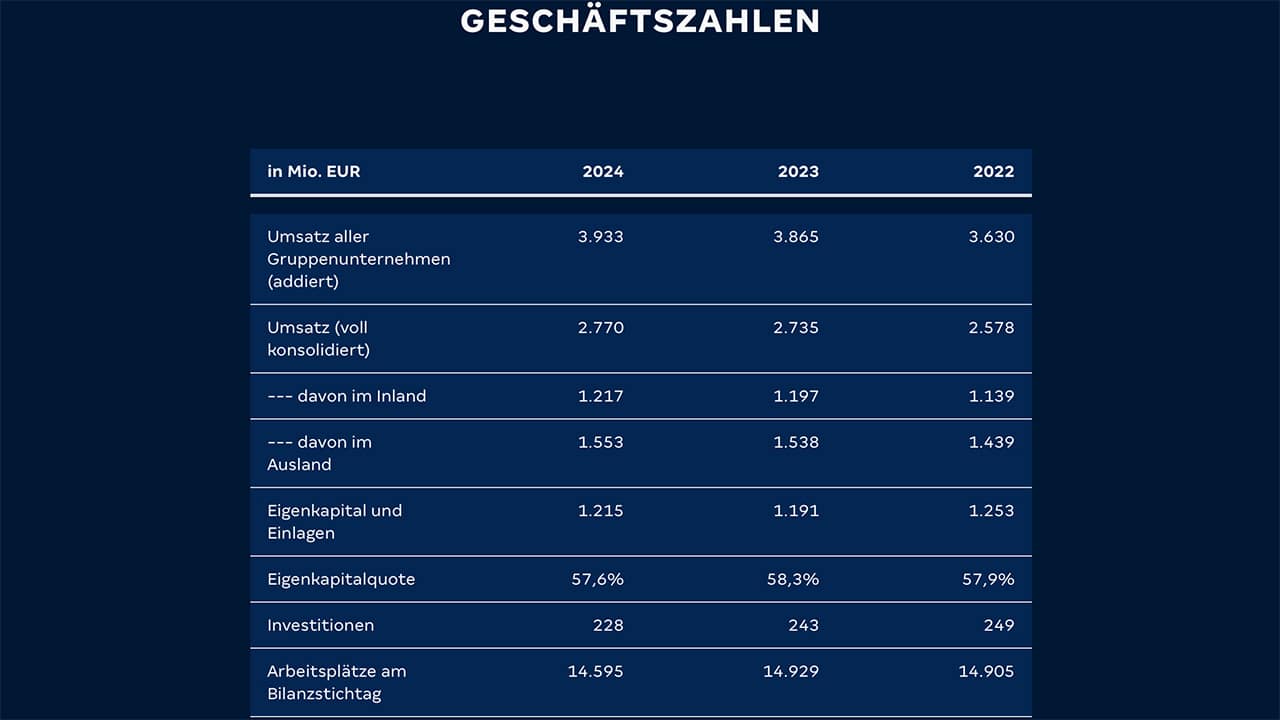Click the 14.905 Arbeitsplätze value for 2022

point(986,671)
